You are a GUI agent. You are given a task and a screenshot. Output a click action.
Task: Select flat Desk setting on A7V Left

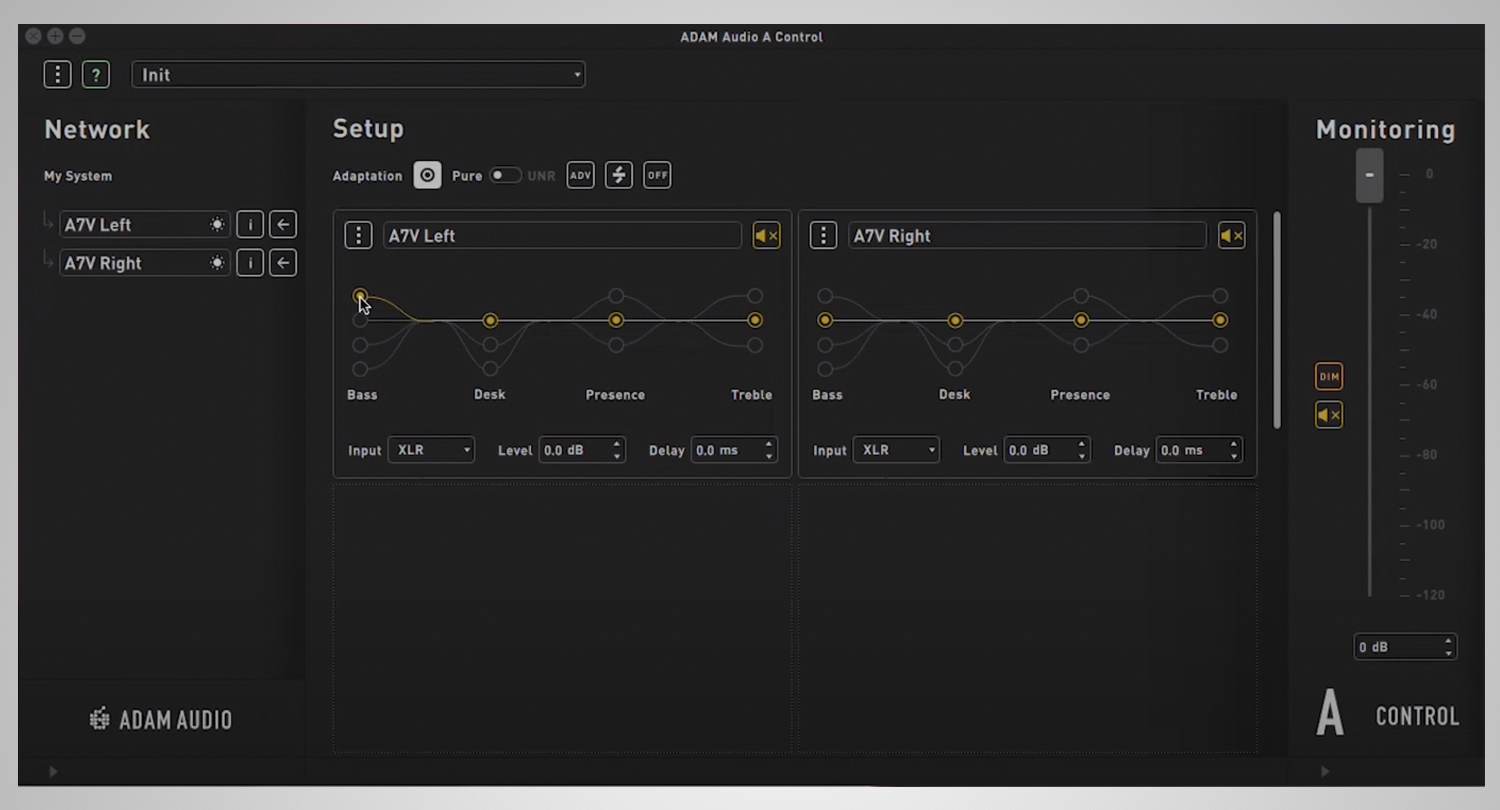(x=490, y=320)
